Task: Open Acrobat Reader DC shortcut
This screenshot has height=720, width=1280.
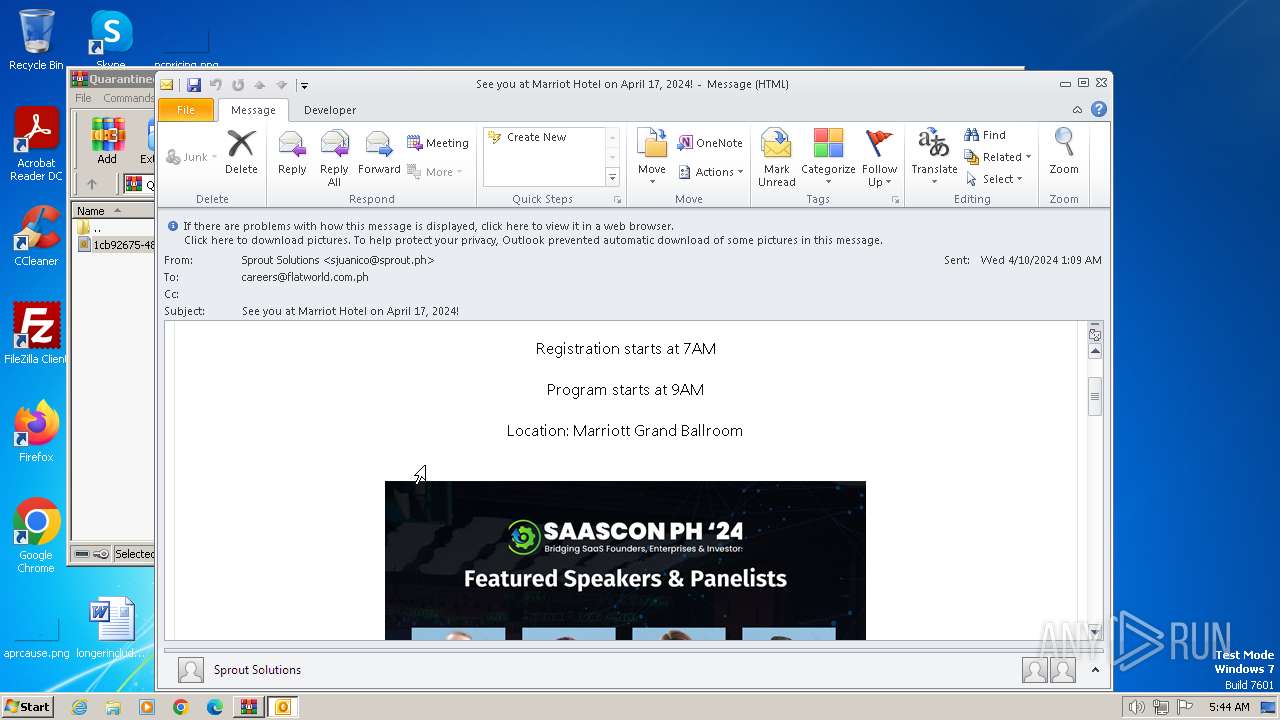Action: coord(36,145)
